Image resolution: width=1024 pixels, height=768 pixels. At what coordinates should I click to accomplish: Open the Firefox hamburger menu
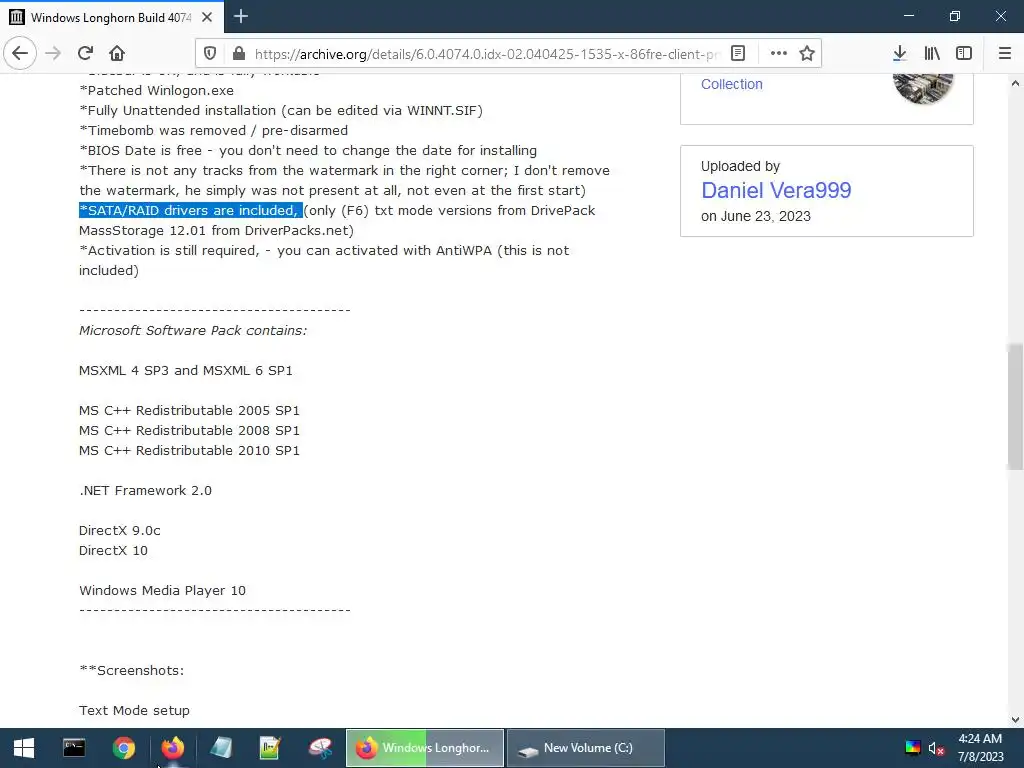pyautogui.click(x=1005, y=53)
